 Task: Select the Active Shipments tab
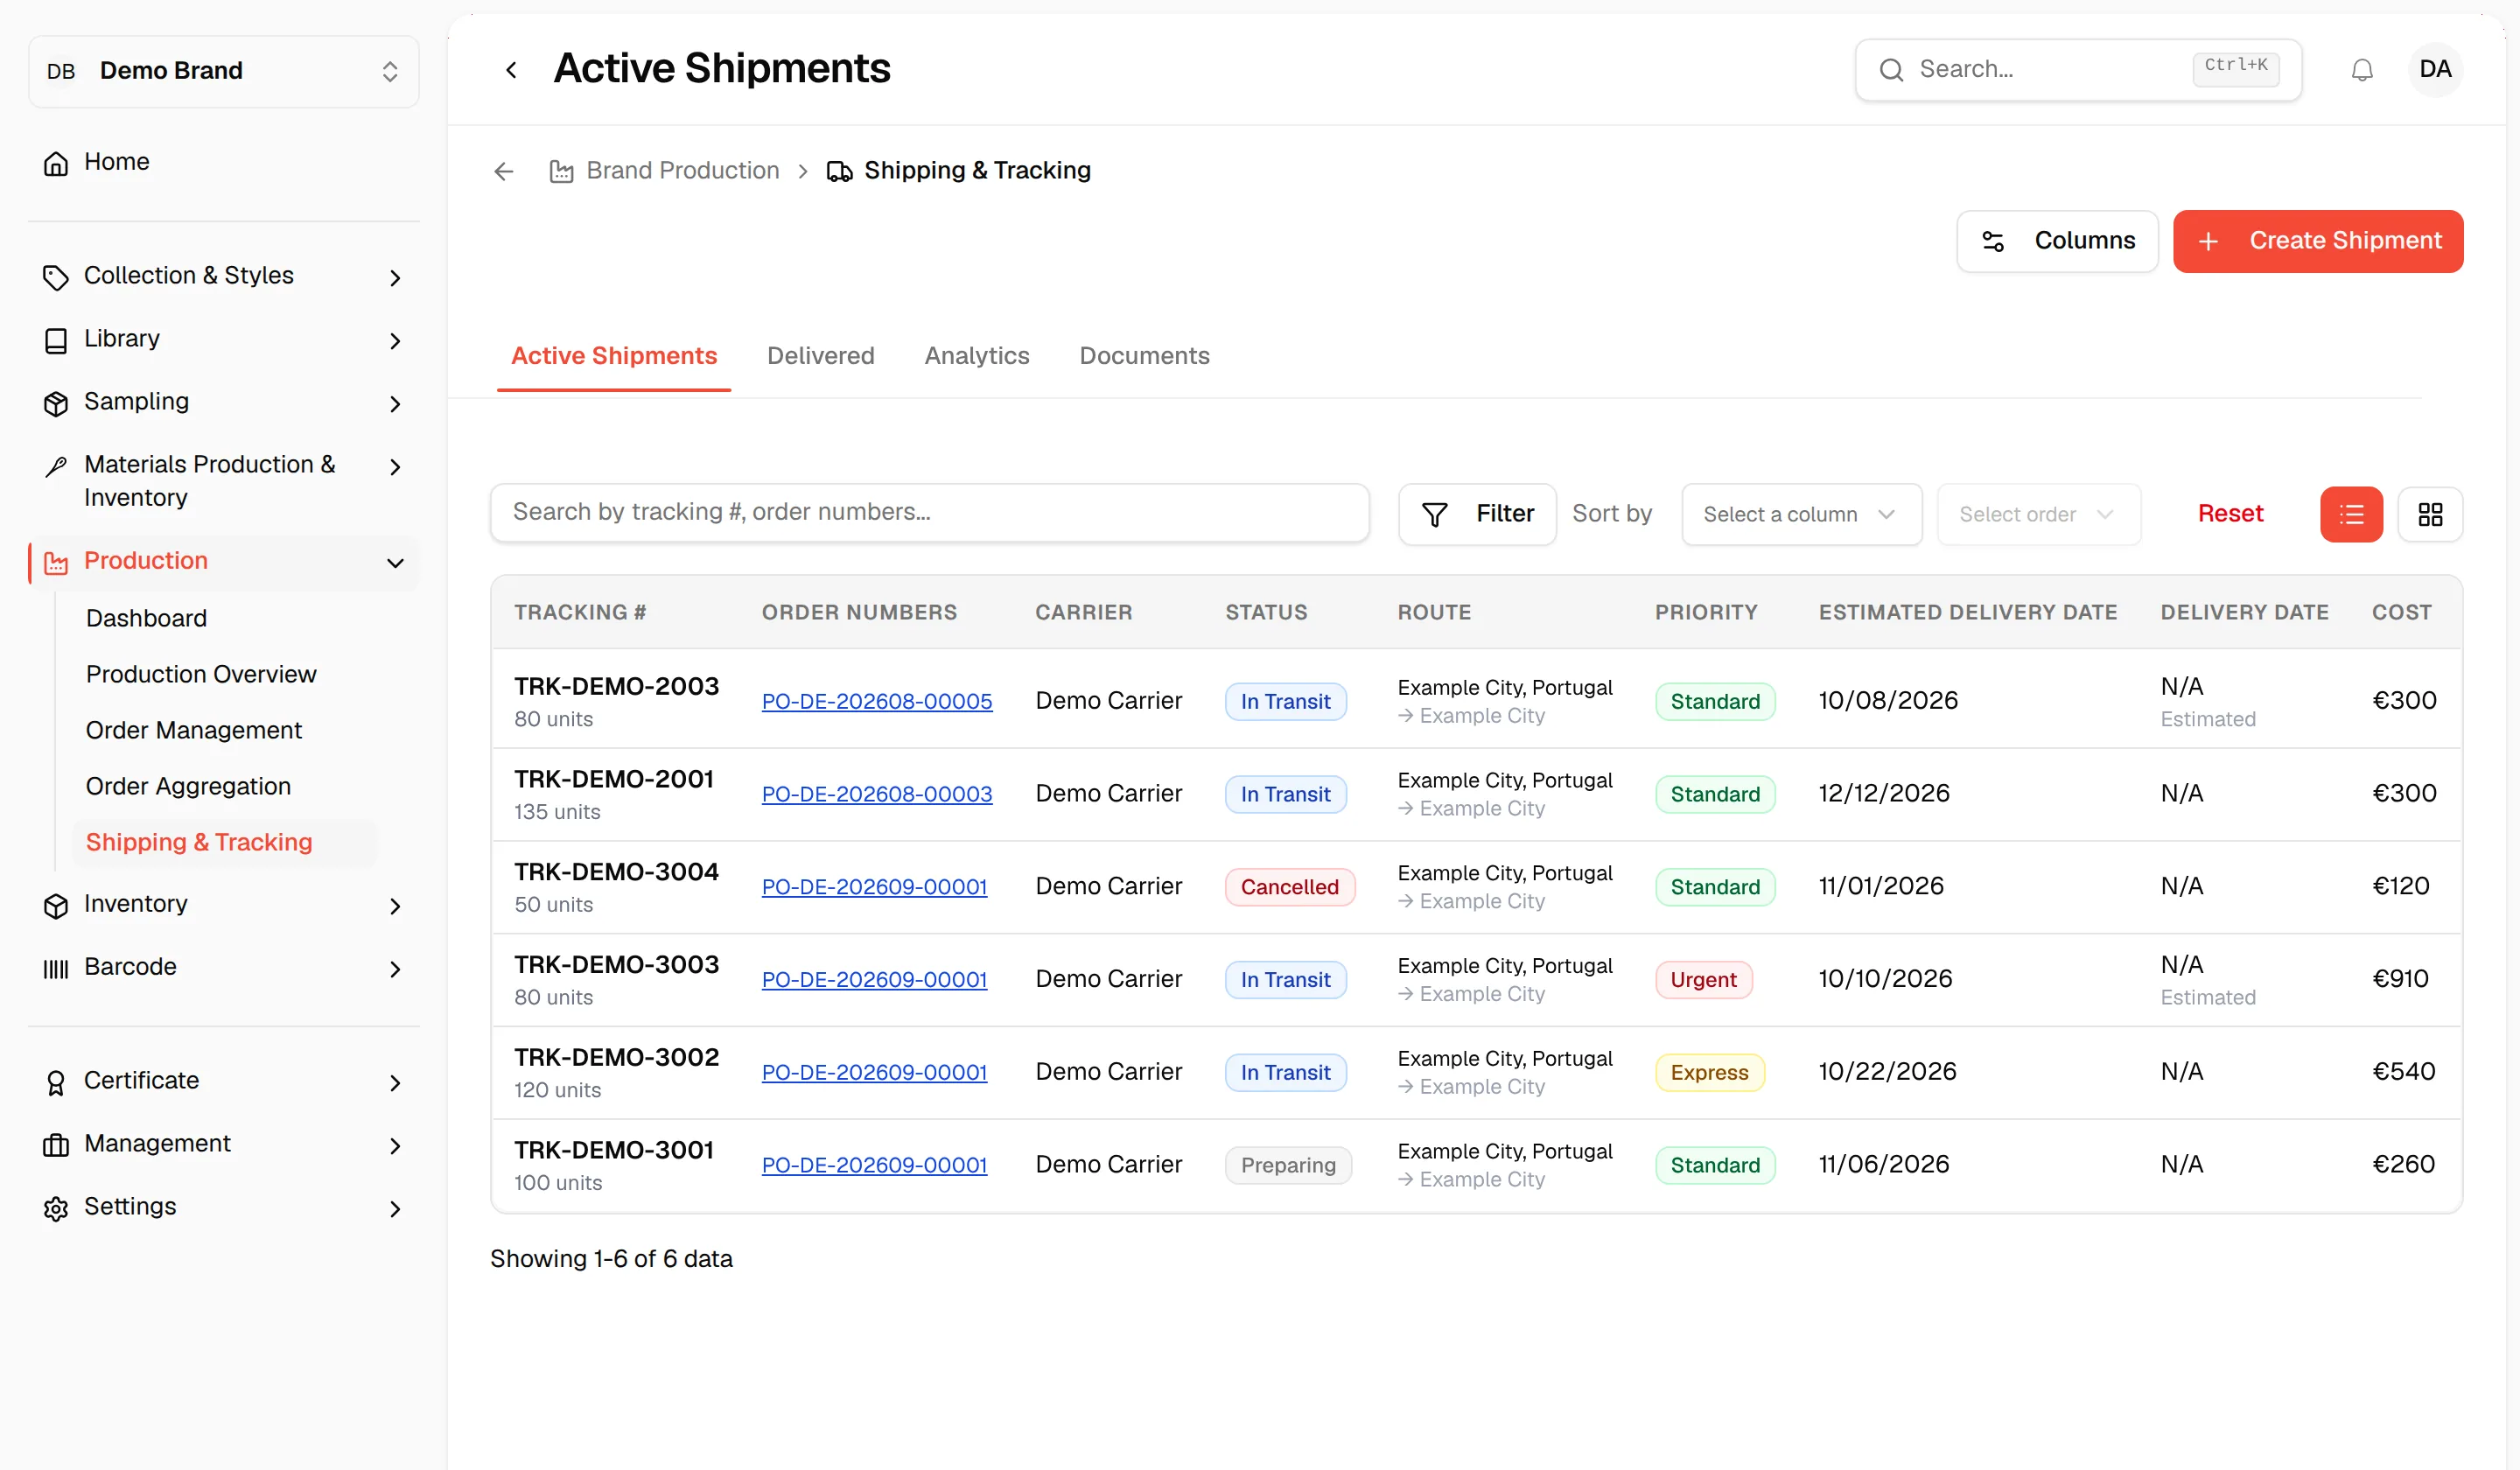[613, 356]
